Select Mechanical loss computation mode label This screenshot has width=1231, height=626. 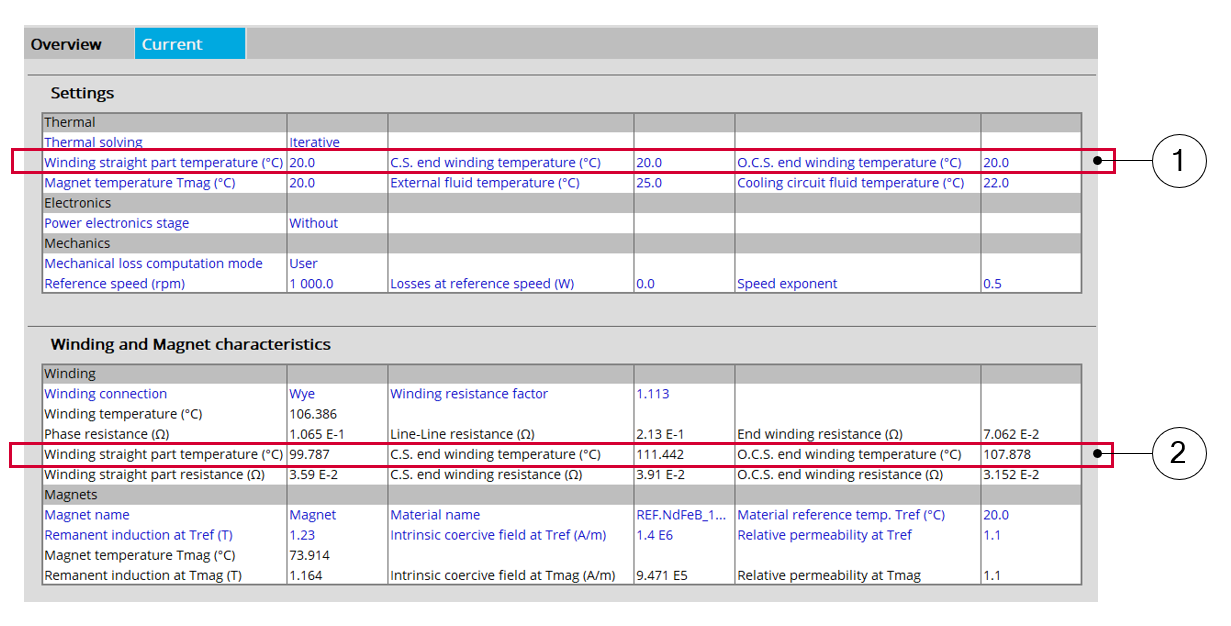coord(153,263)
